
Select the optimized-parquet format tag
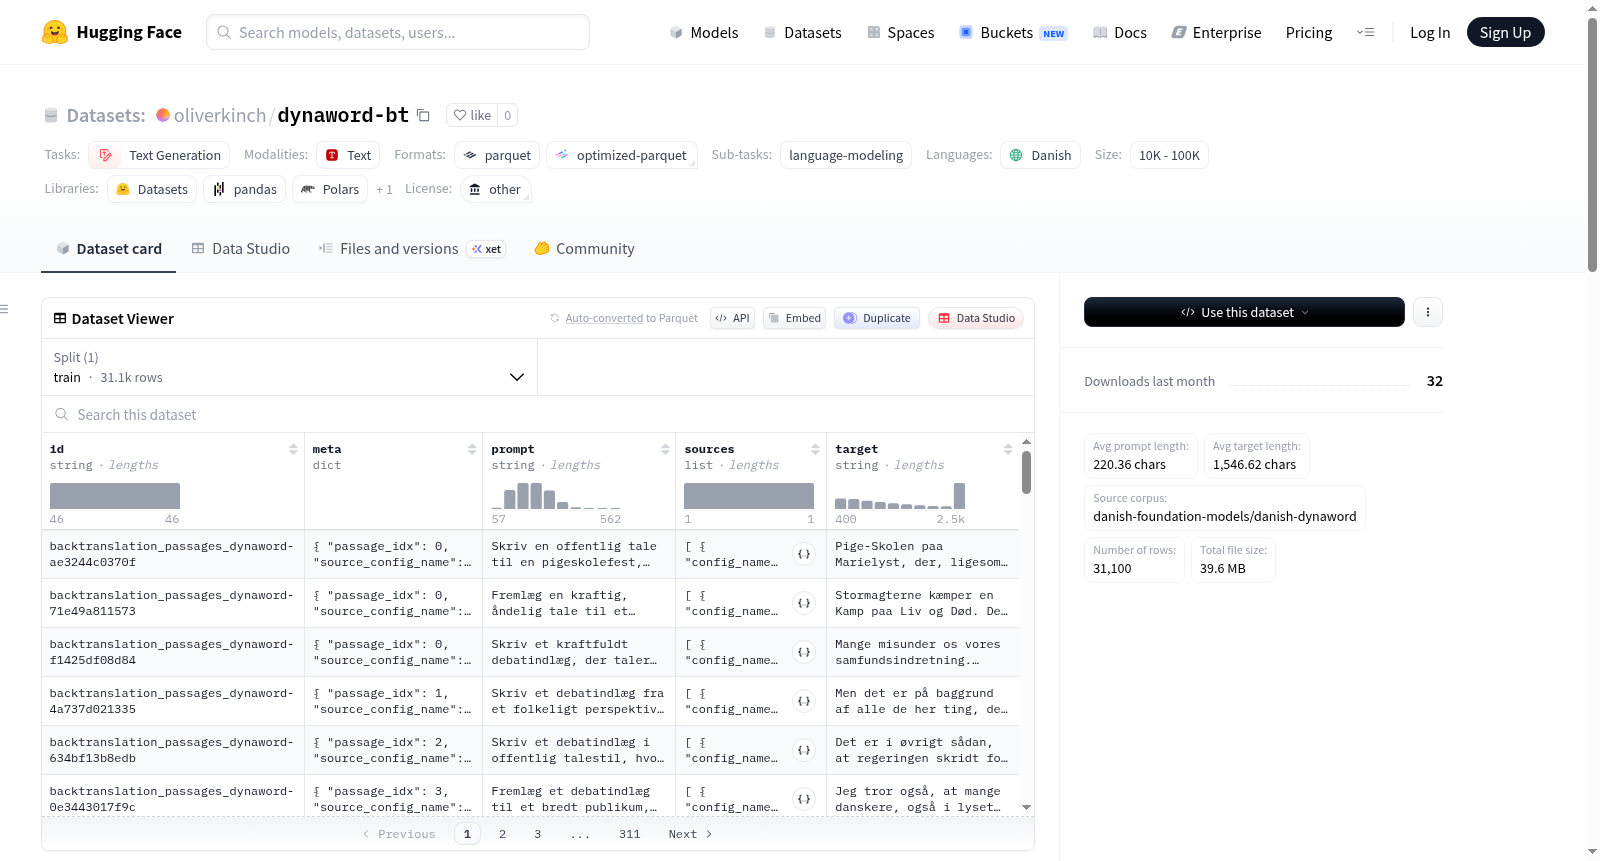coord(622,155)
